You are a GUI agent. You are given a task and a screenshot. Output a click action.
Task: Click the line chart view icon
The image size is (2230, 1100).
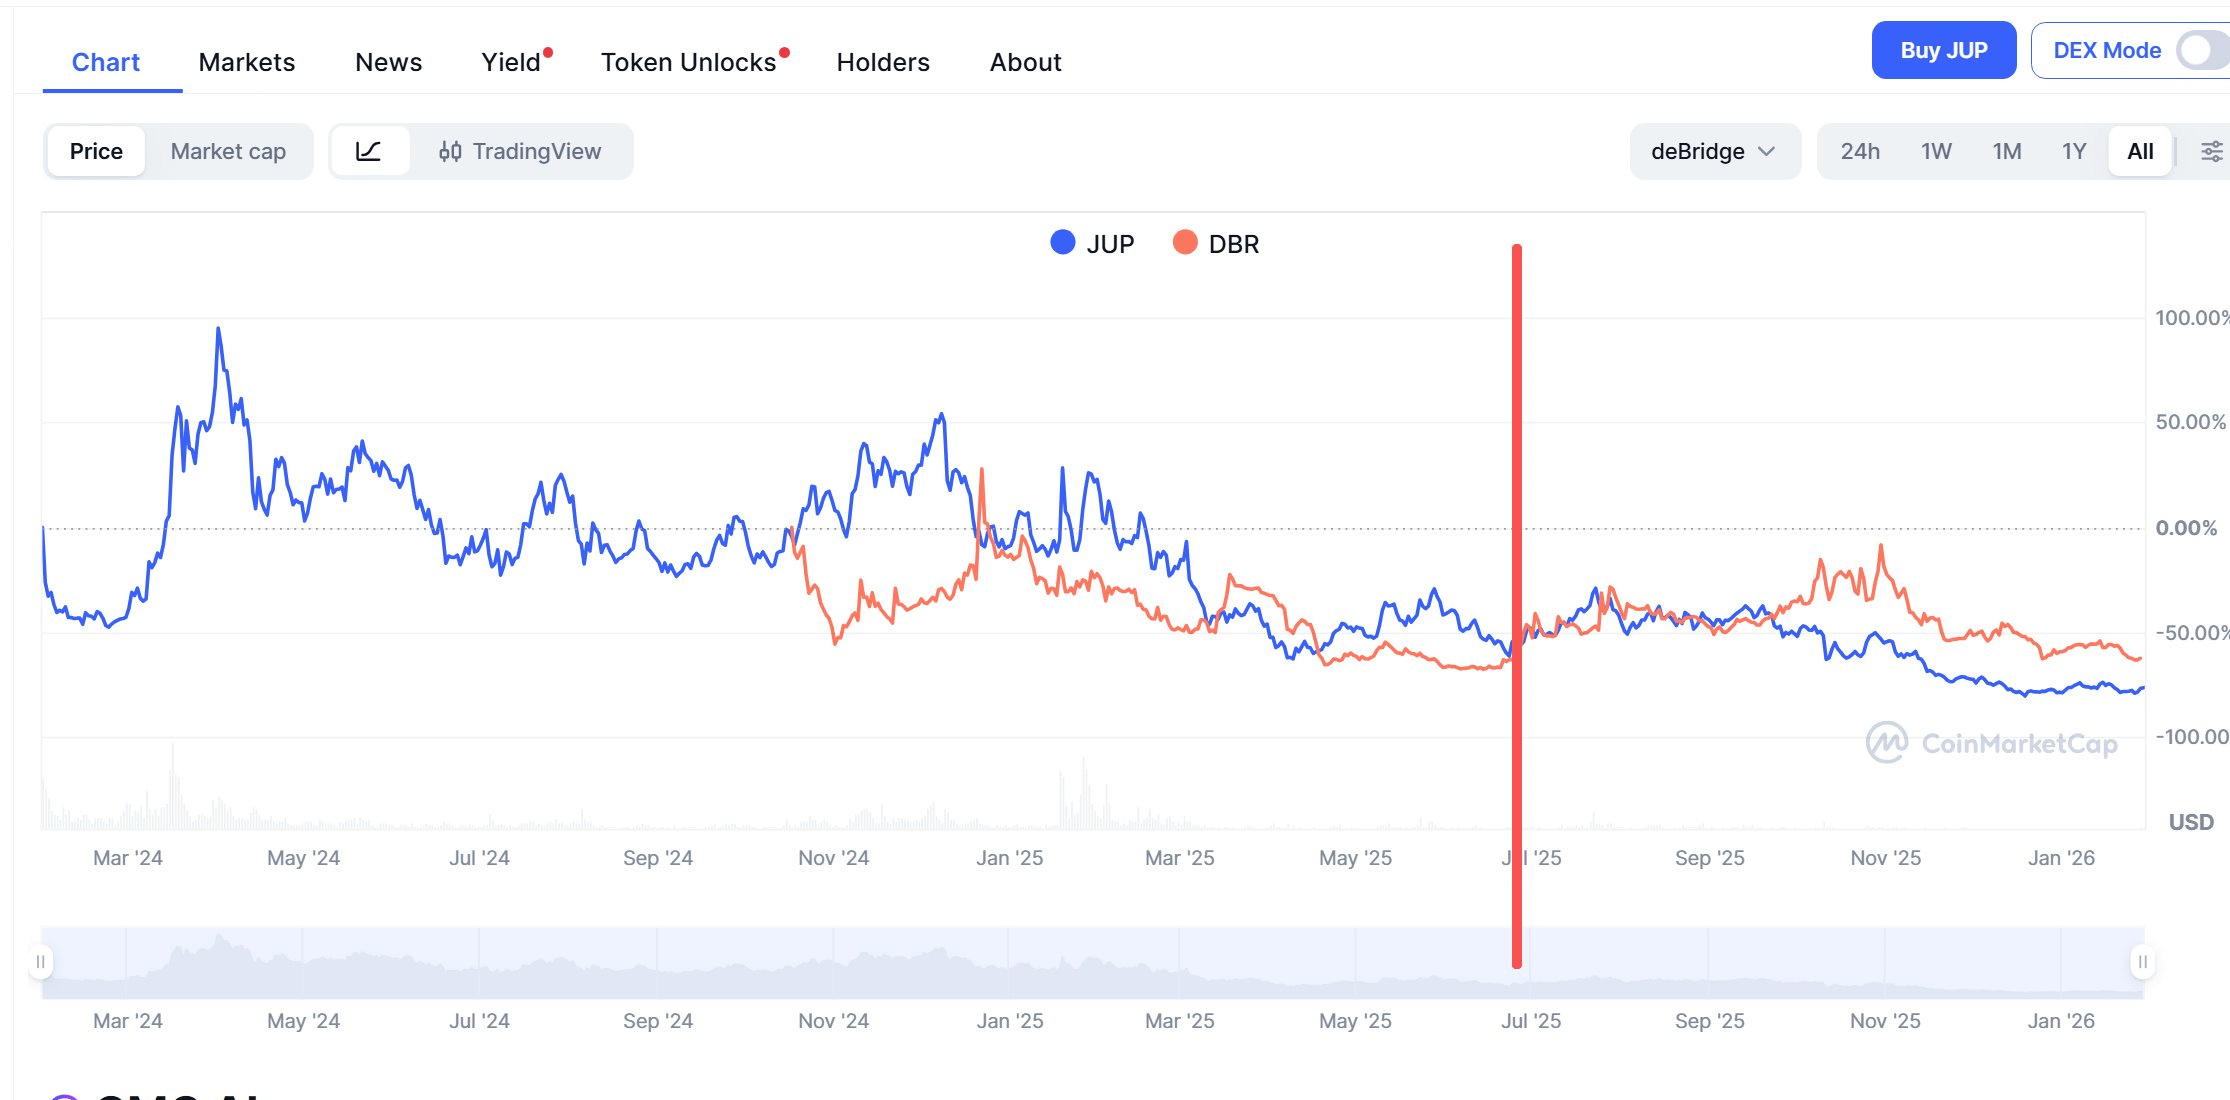coord(369,151)
